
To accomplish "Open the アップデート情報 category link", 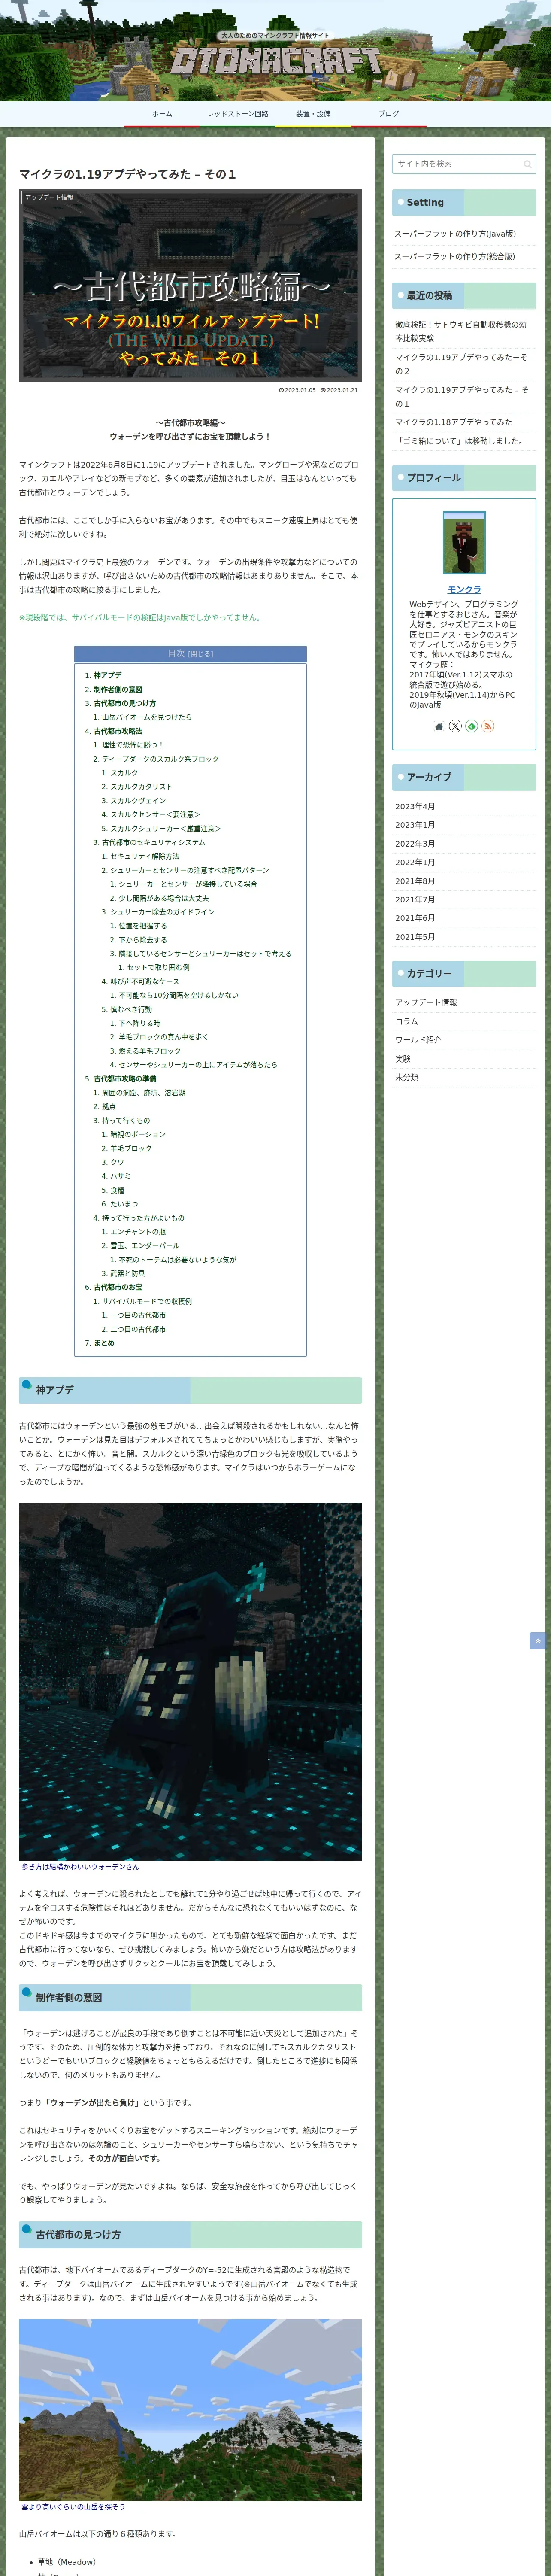I will (x=426, y=1003).
